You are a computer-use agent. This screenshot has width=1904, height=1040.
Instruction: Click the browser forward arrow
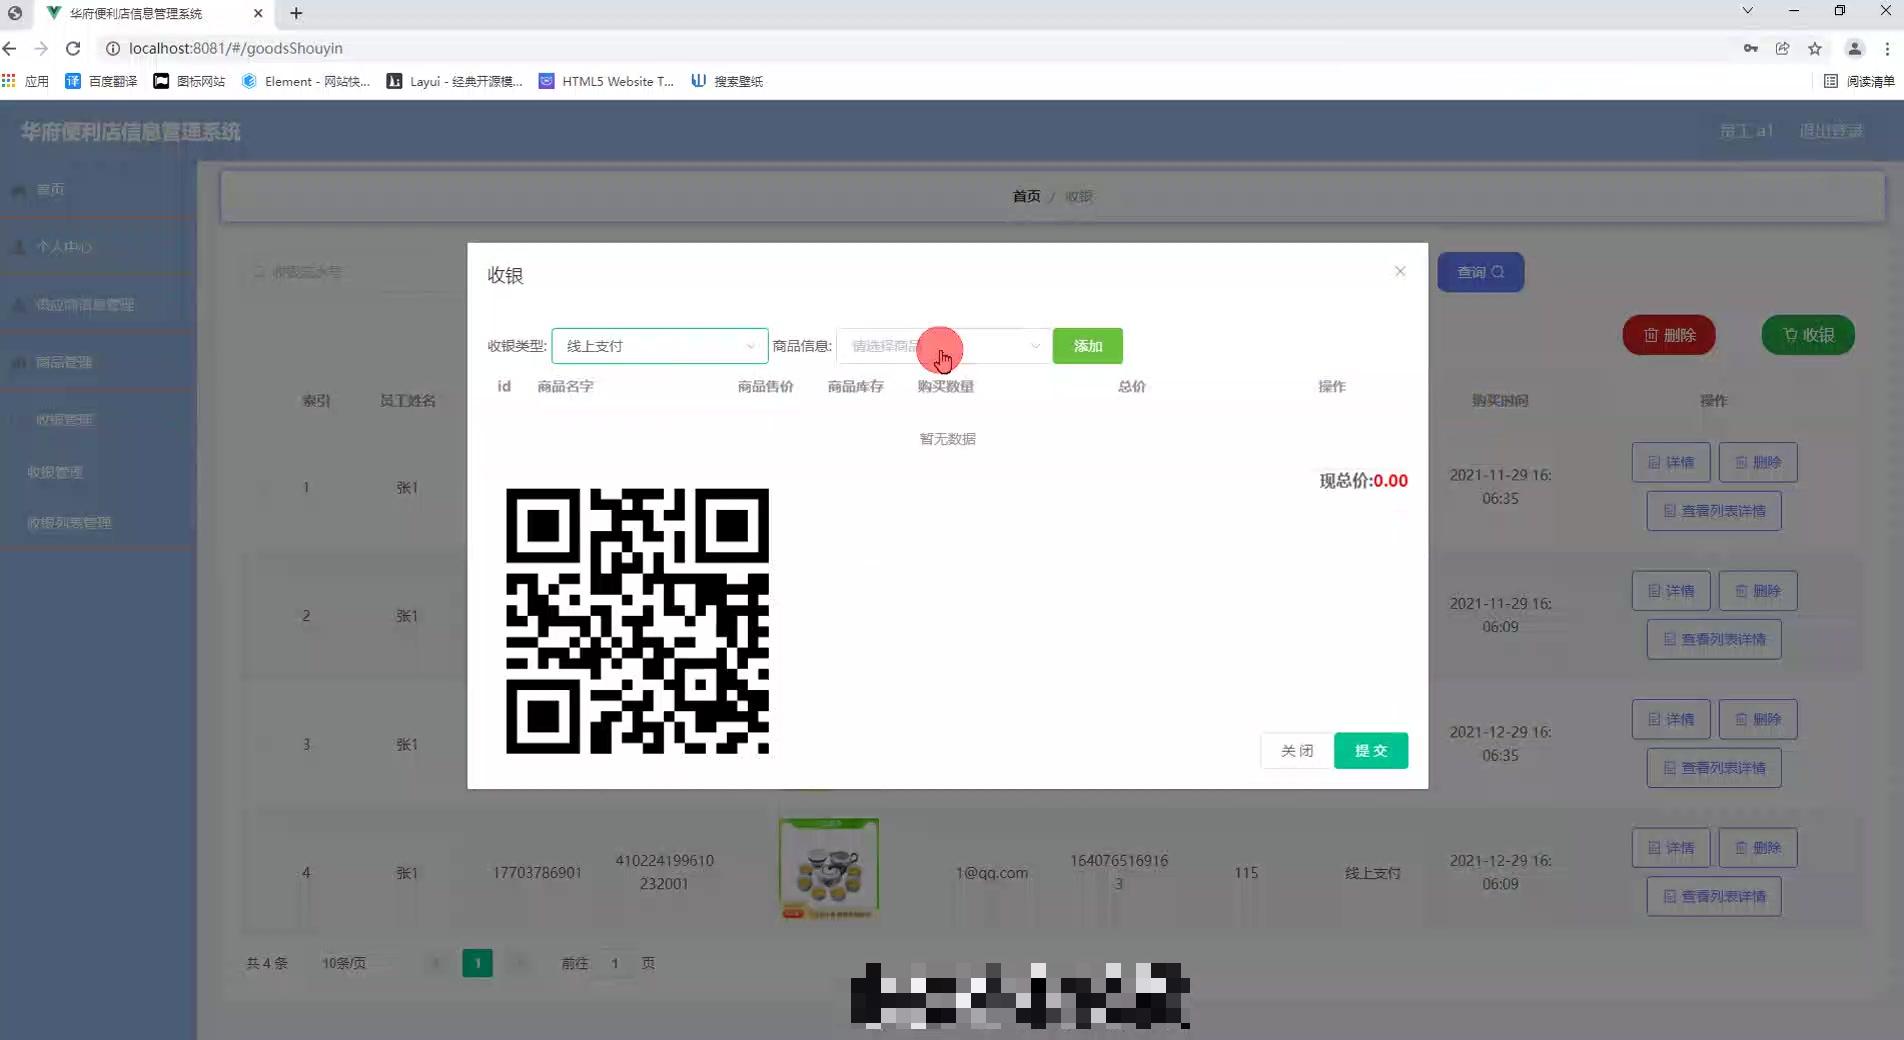point(41,48)
